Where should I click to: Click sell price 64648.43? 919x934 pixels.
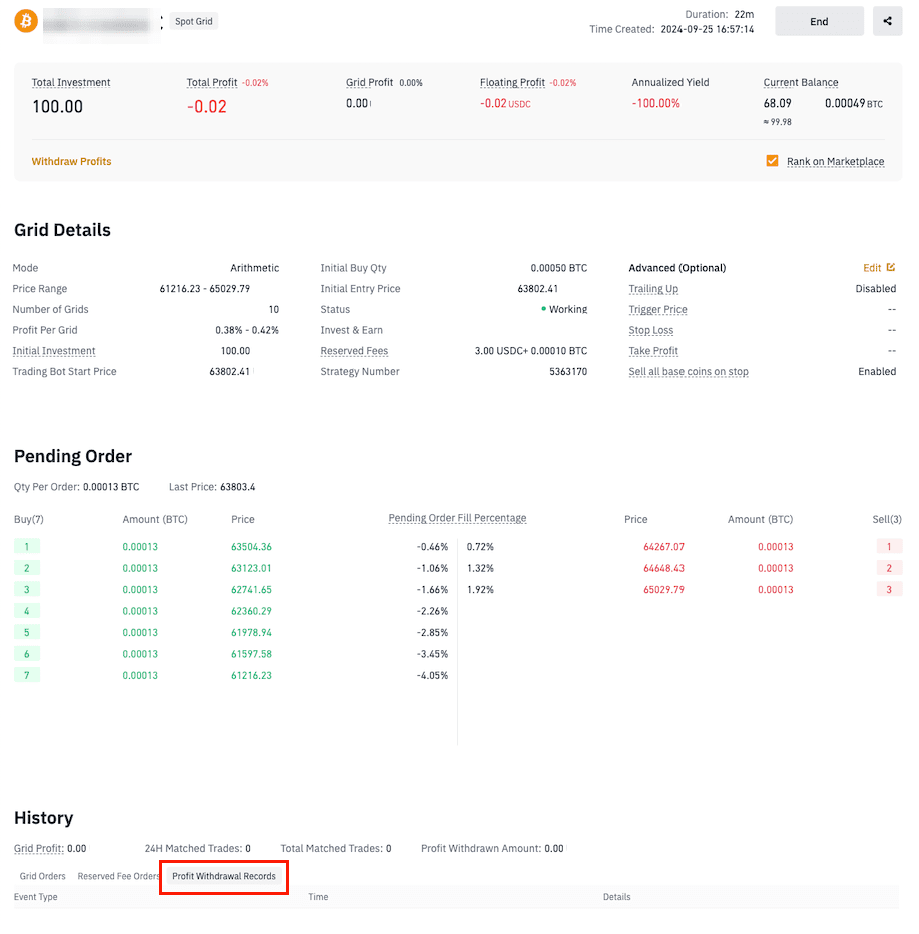point(663,568)
